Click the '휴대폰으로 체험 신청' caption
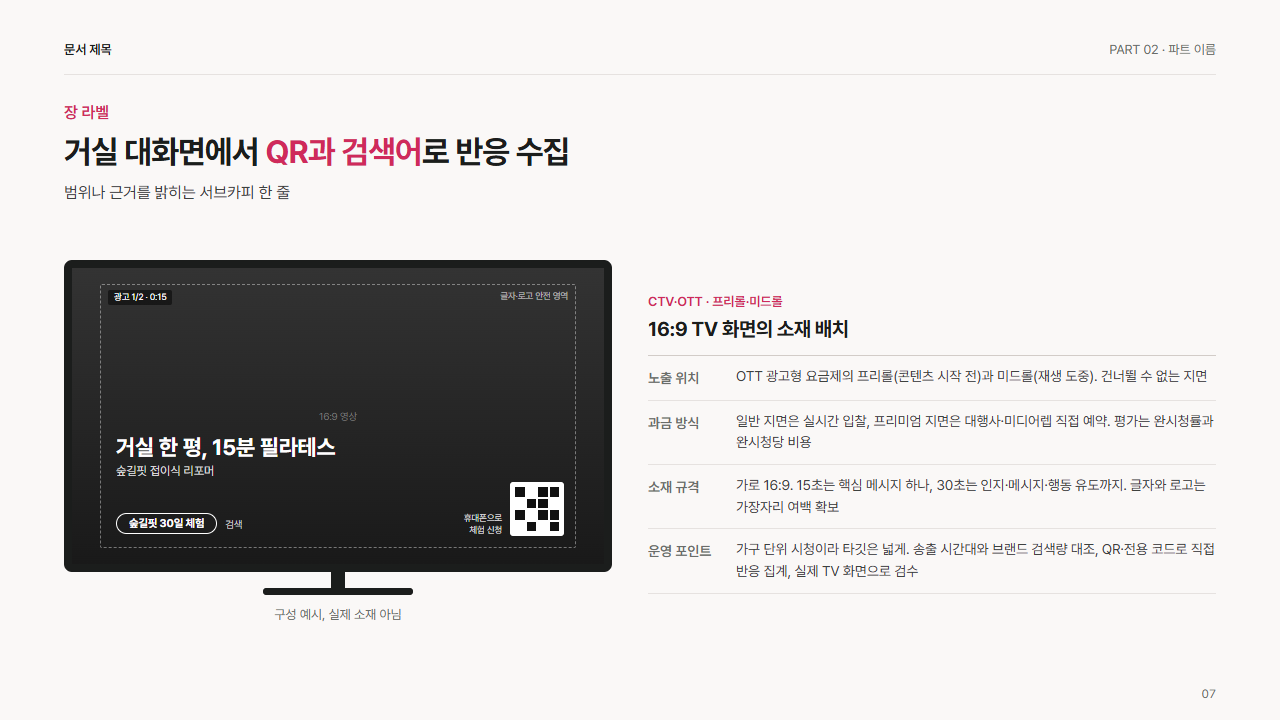Screen dimensions: 1280x720 (483, 523)
